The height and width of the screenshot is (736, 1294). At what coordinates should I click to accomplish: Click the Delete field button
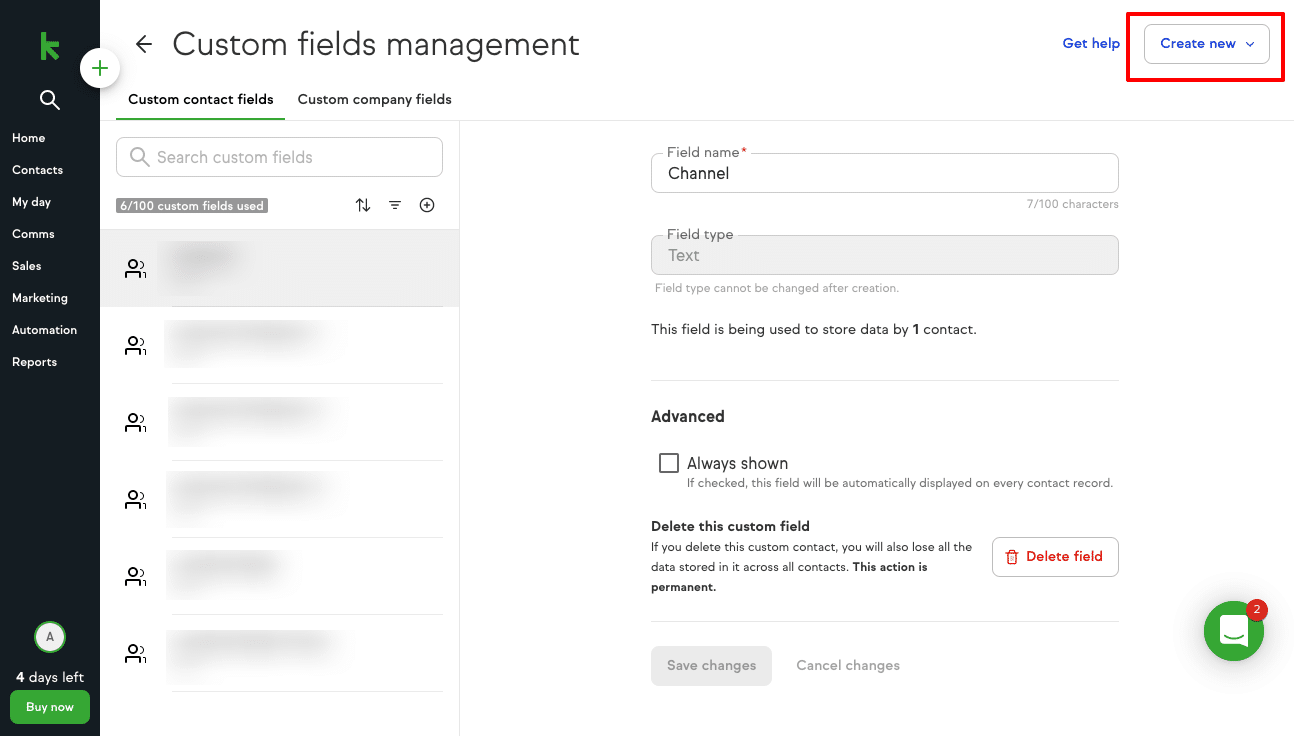pyautogui.click(x=1054, y=556)
